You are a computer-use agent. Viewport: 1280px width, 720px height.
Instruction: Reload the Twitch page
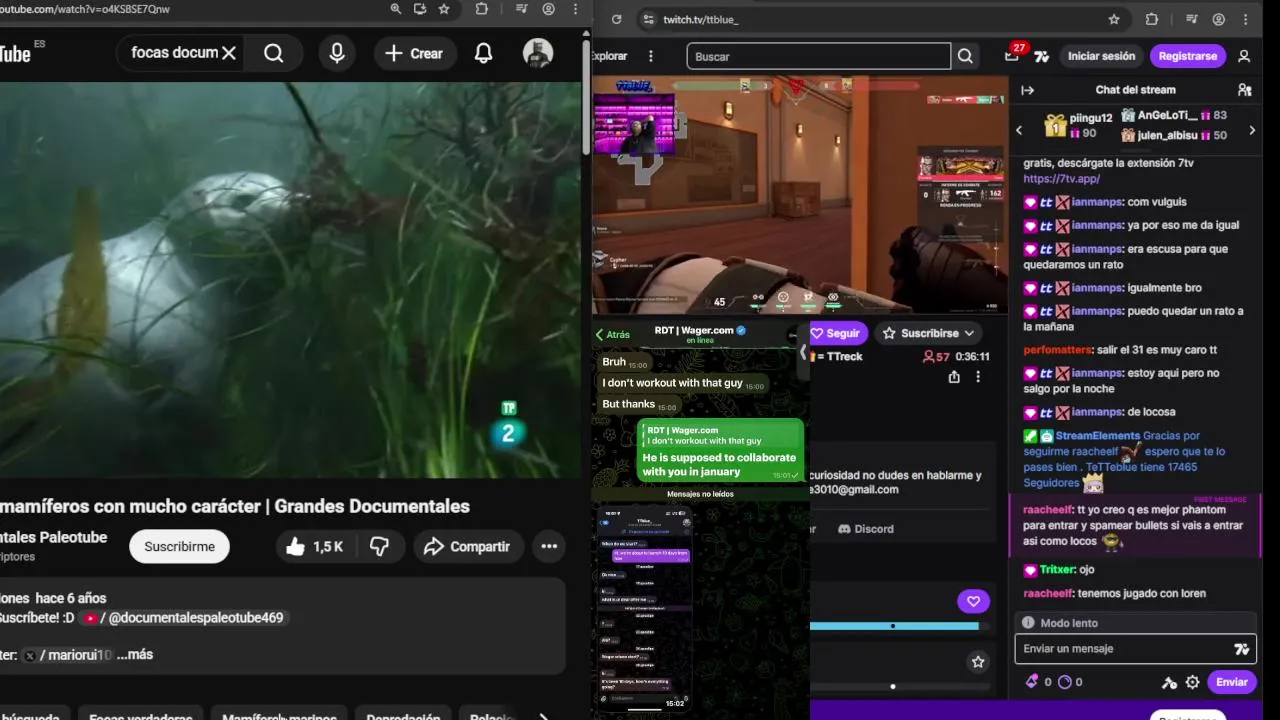tap(617, 19)
